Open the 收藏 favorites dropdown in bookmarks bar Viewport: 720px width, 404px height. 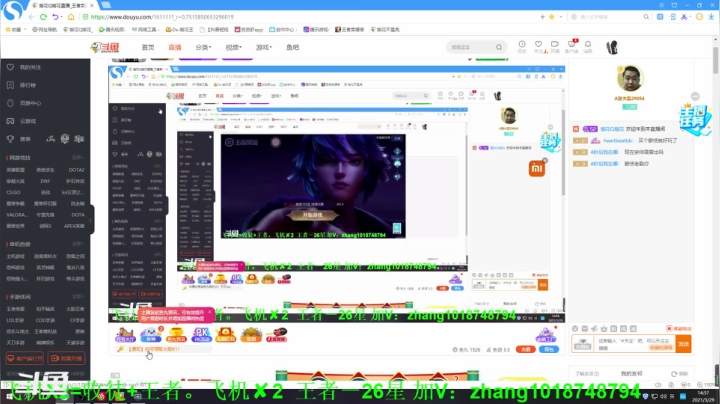[x=14, y=29]
